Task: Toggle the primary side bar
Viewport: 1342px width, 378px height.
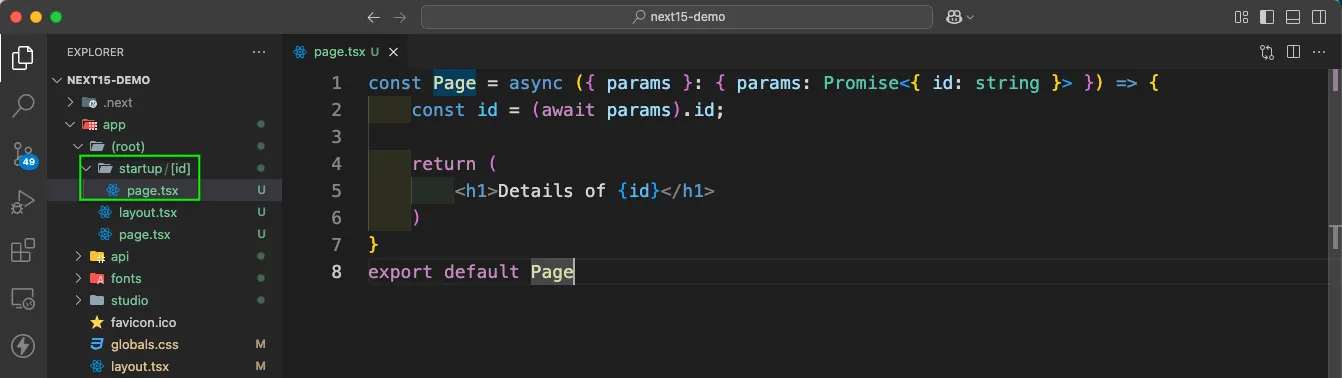Action: click(x=1267, y=17)
